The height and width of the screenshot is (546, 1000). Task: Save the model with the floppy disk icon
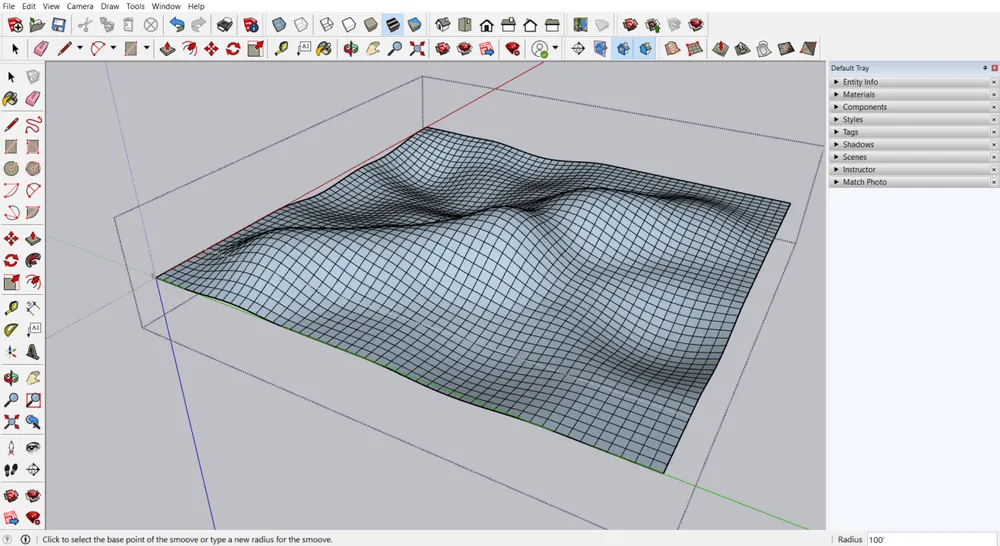[x=59, y=25]
